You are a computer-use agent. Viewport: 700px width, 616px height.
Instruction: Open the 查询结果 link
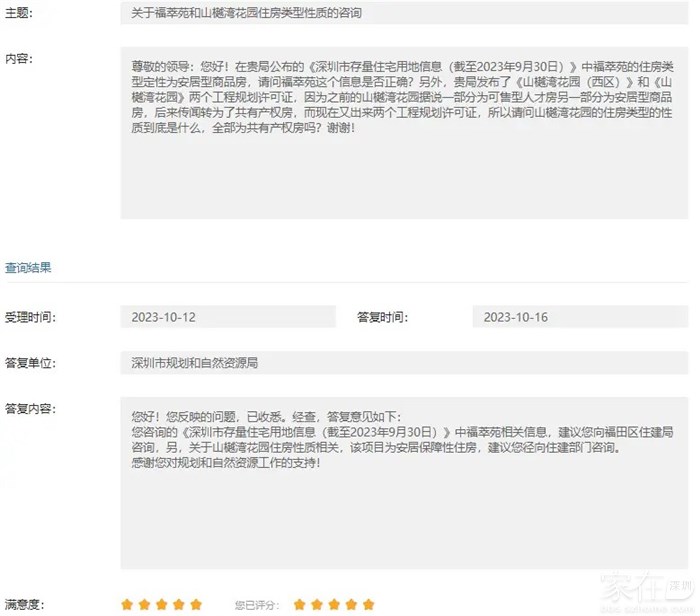click(x=28, y=268)
